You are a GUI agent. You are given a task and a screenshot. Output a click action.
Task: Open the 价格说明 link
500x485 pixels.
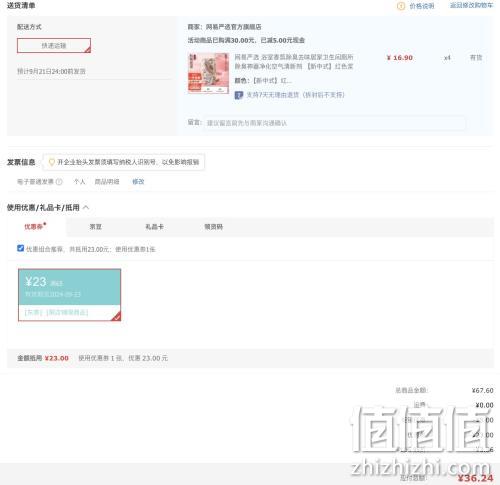pyautogui.click(x=422, y=6)
